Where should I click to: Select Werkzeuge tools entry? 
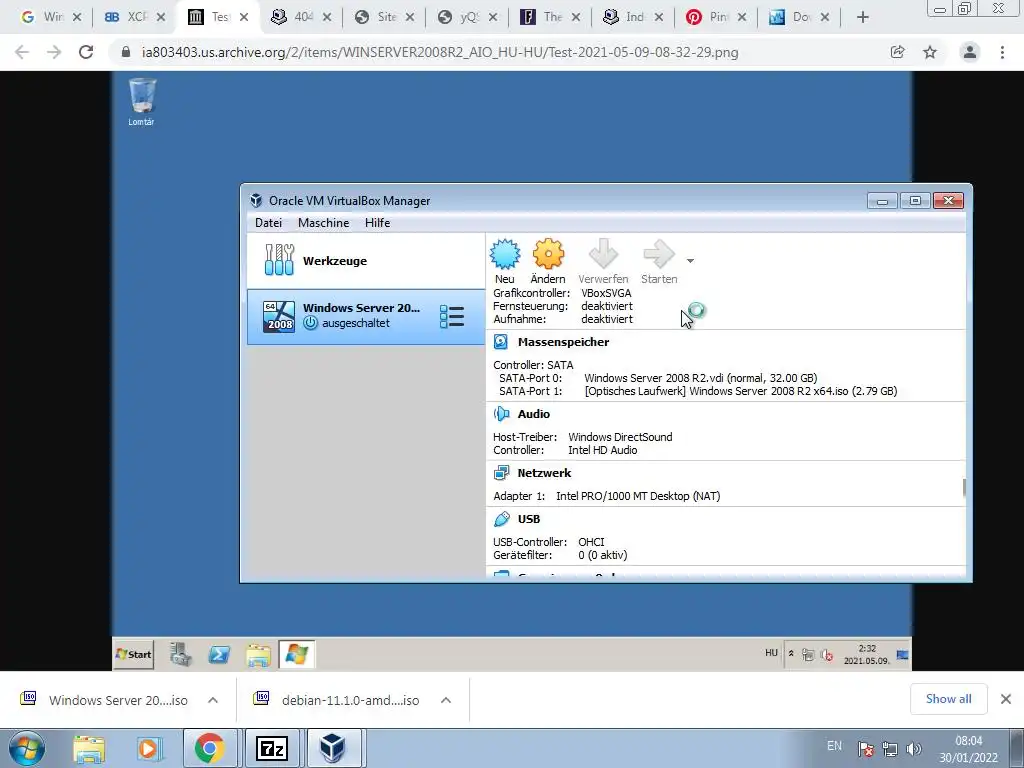point(366,261)
